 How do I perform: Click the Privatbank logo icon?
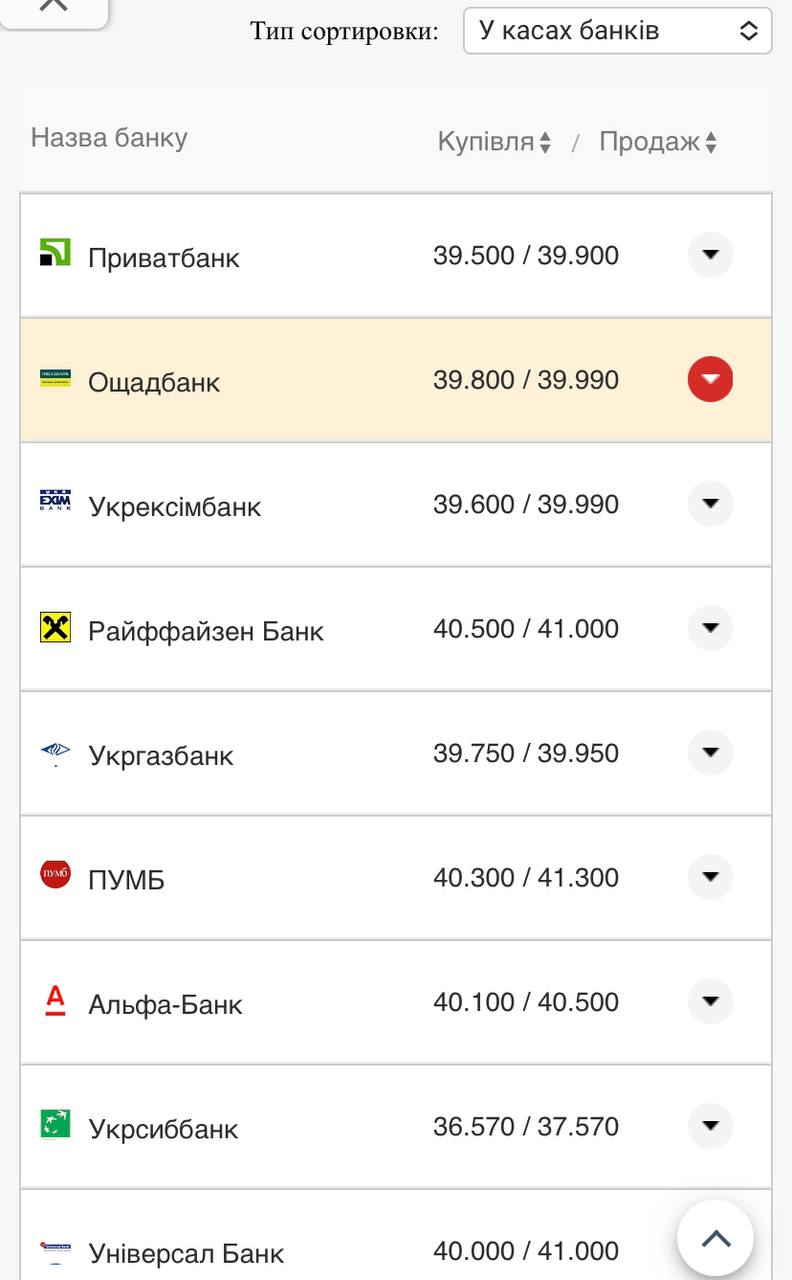point(55,252)
